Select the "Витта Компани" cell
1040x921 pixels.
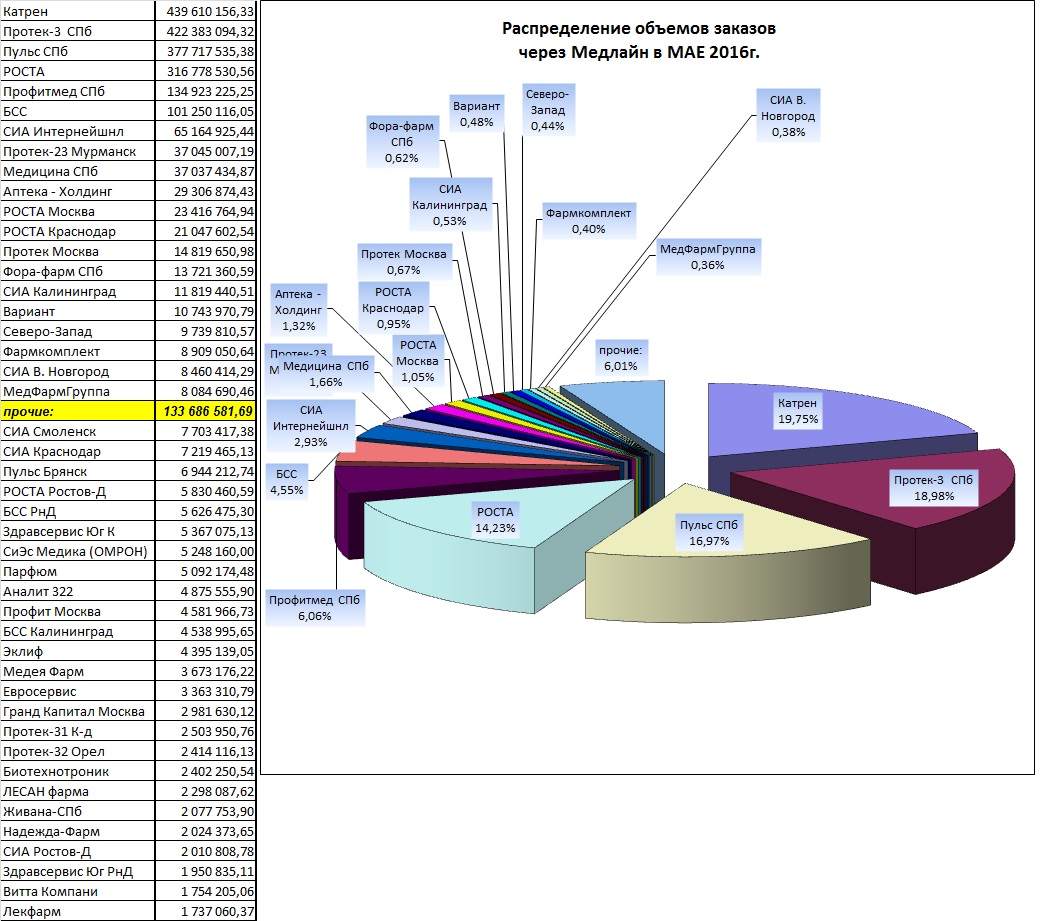(78, 891)
